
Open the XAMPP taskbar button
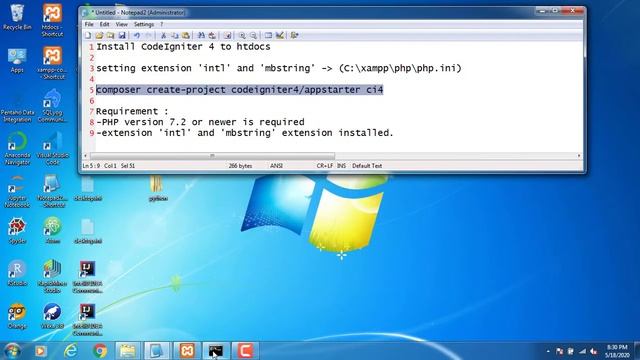(x=187, y=351)
